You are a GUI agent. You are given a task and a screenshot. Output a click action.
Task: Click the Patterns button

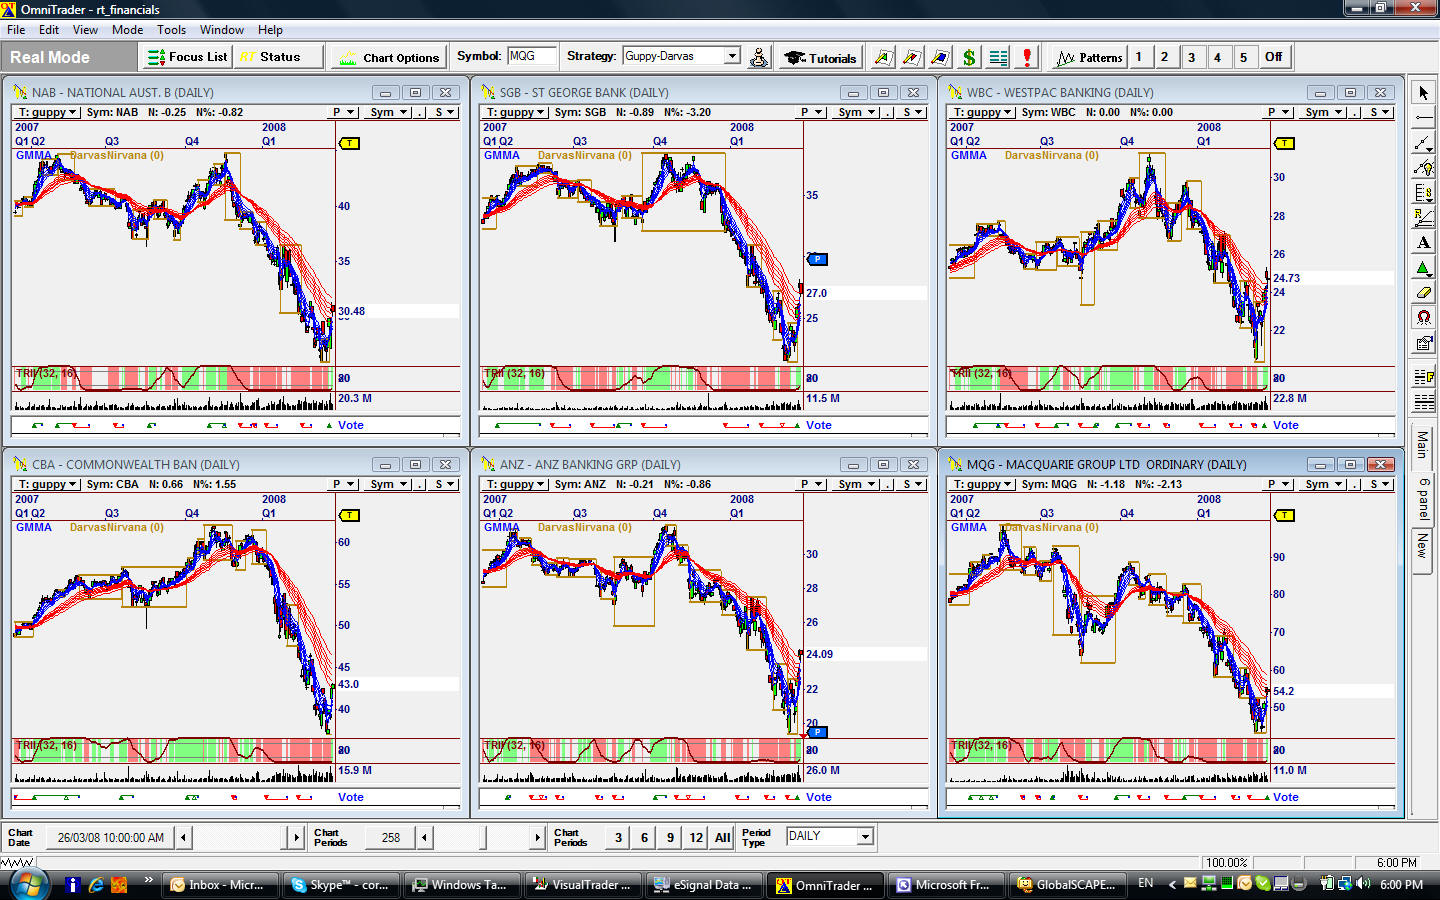pos(1089,57)
